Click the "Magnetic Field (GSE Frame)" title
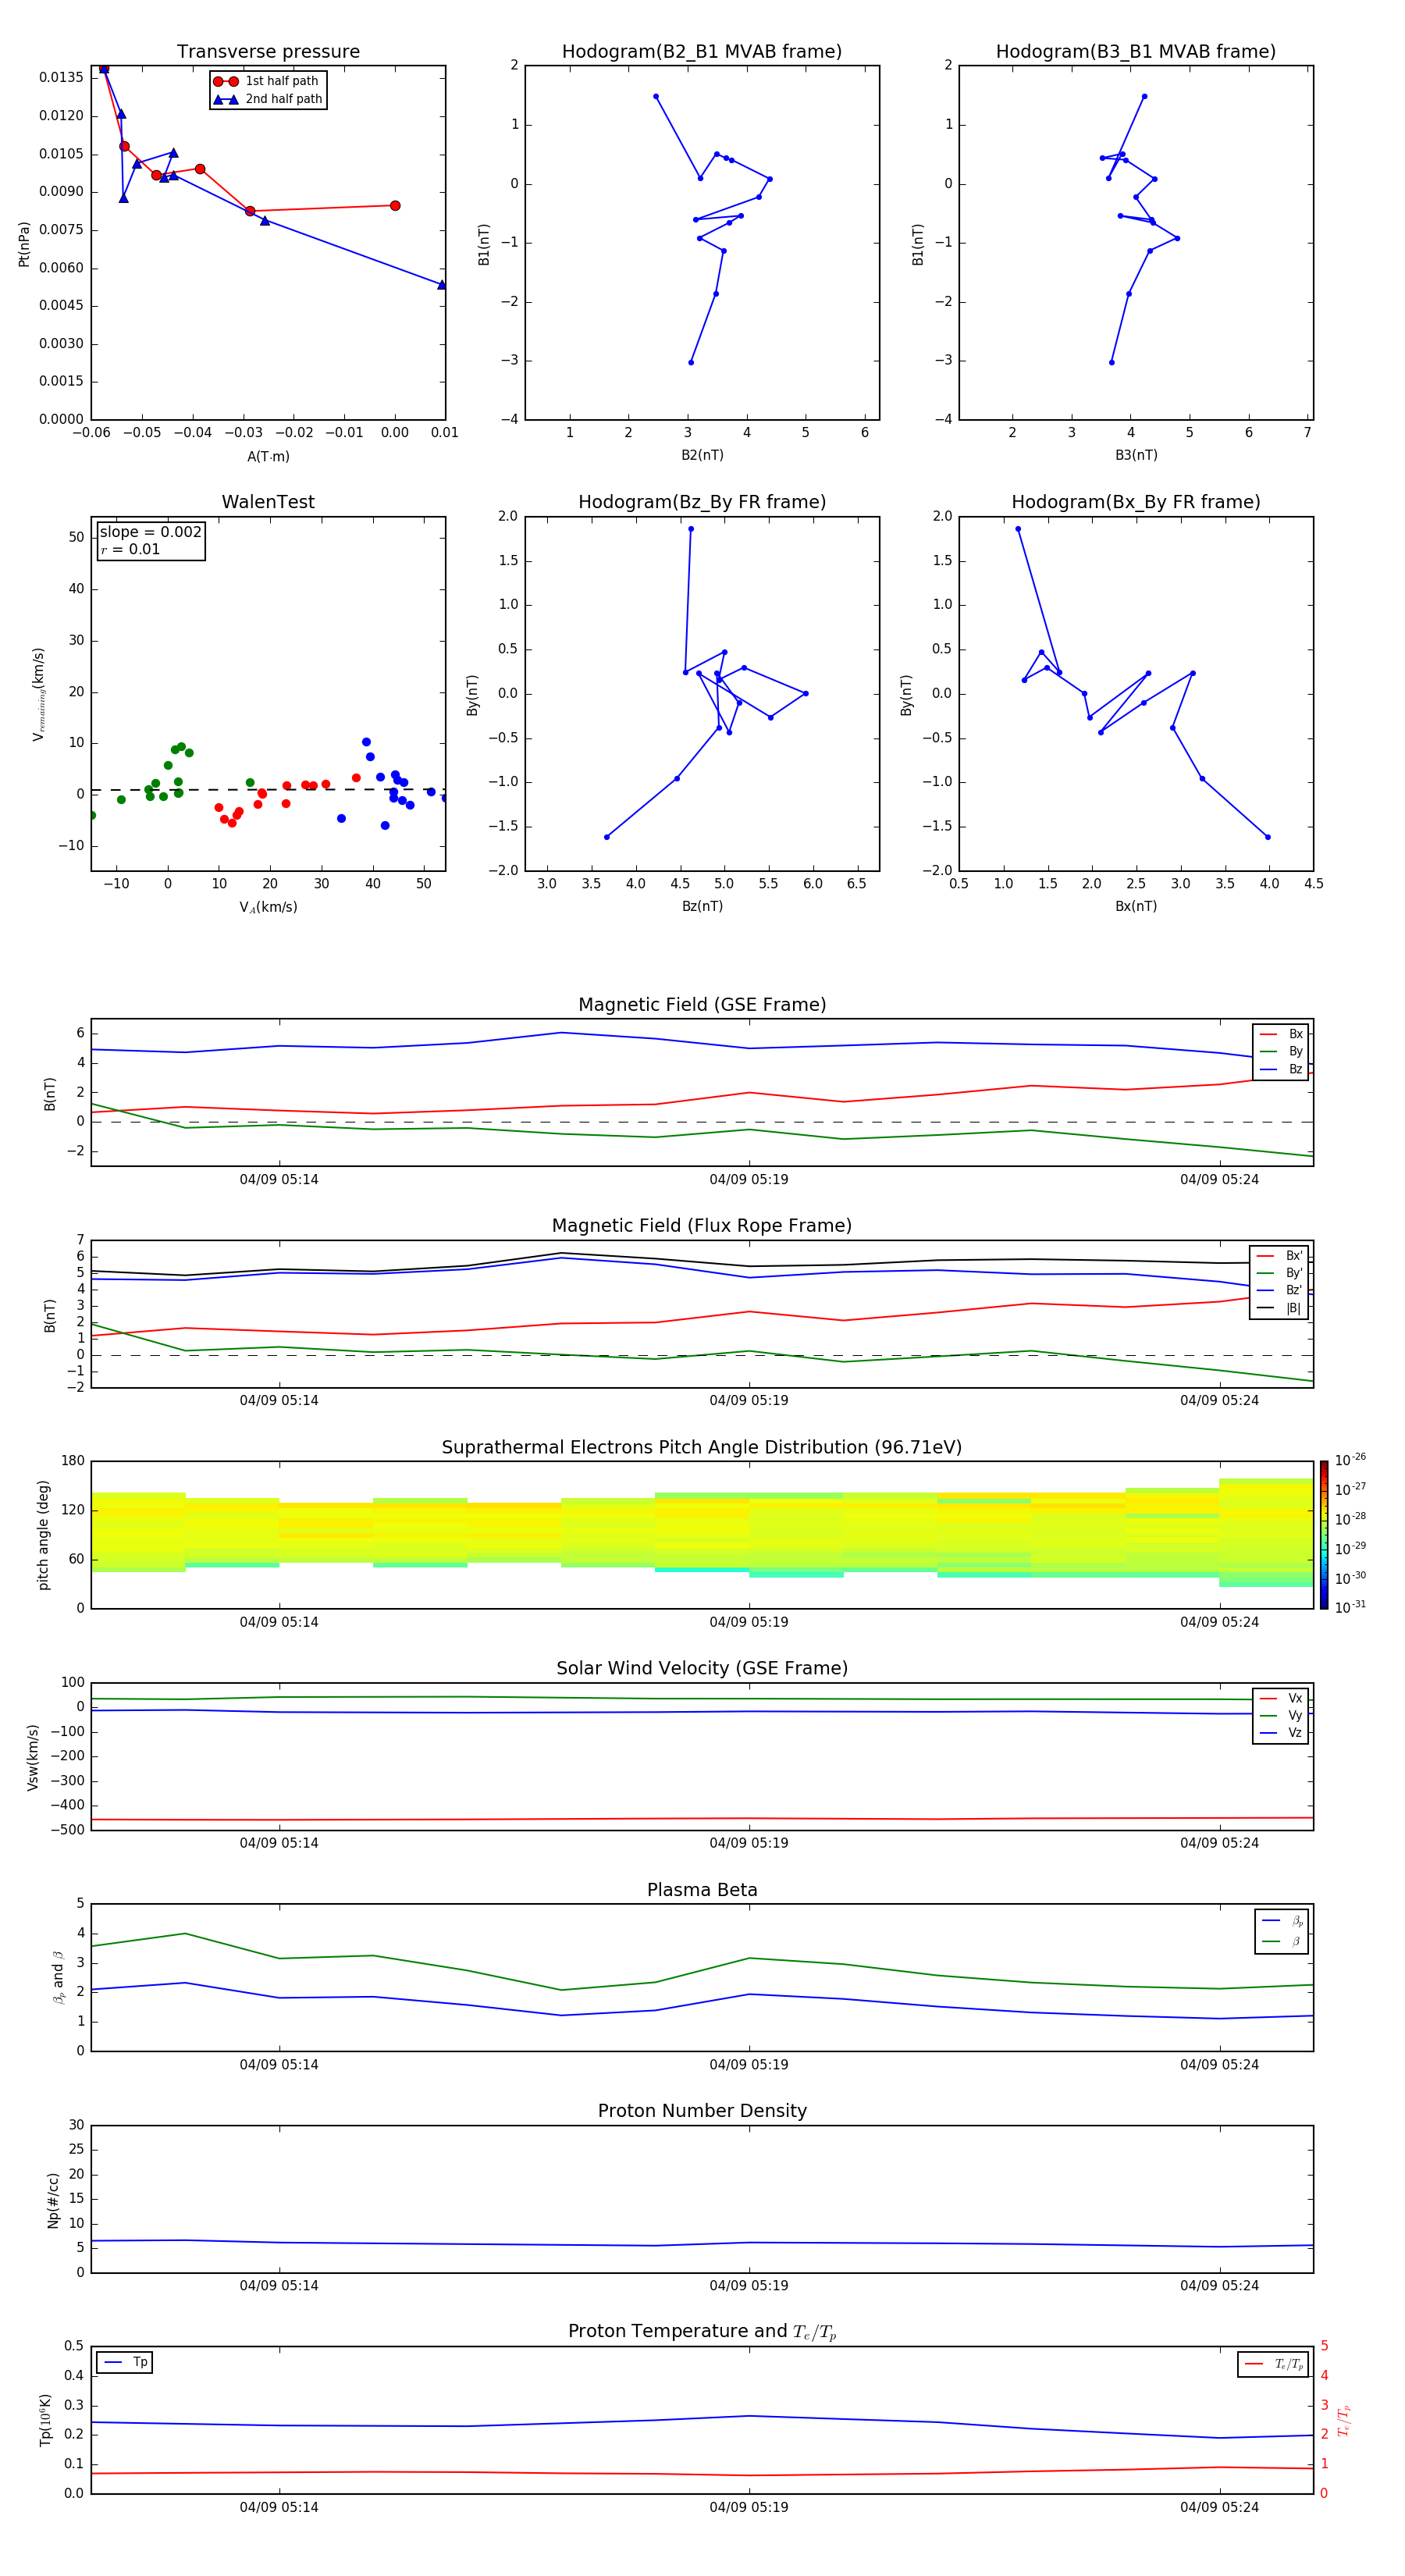Screen dimensions: 1405x2576 (x=702, y=1005)
